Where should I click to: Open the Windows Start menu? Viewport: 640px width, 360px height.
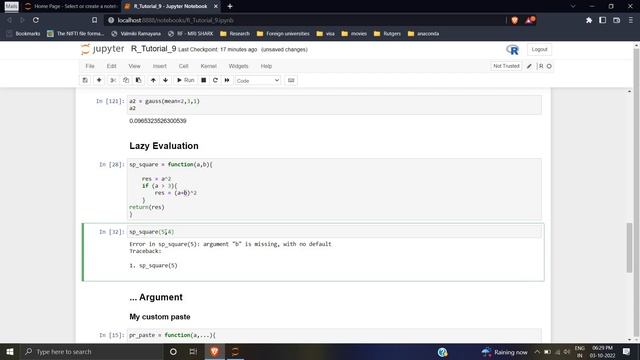[10, 351]
